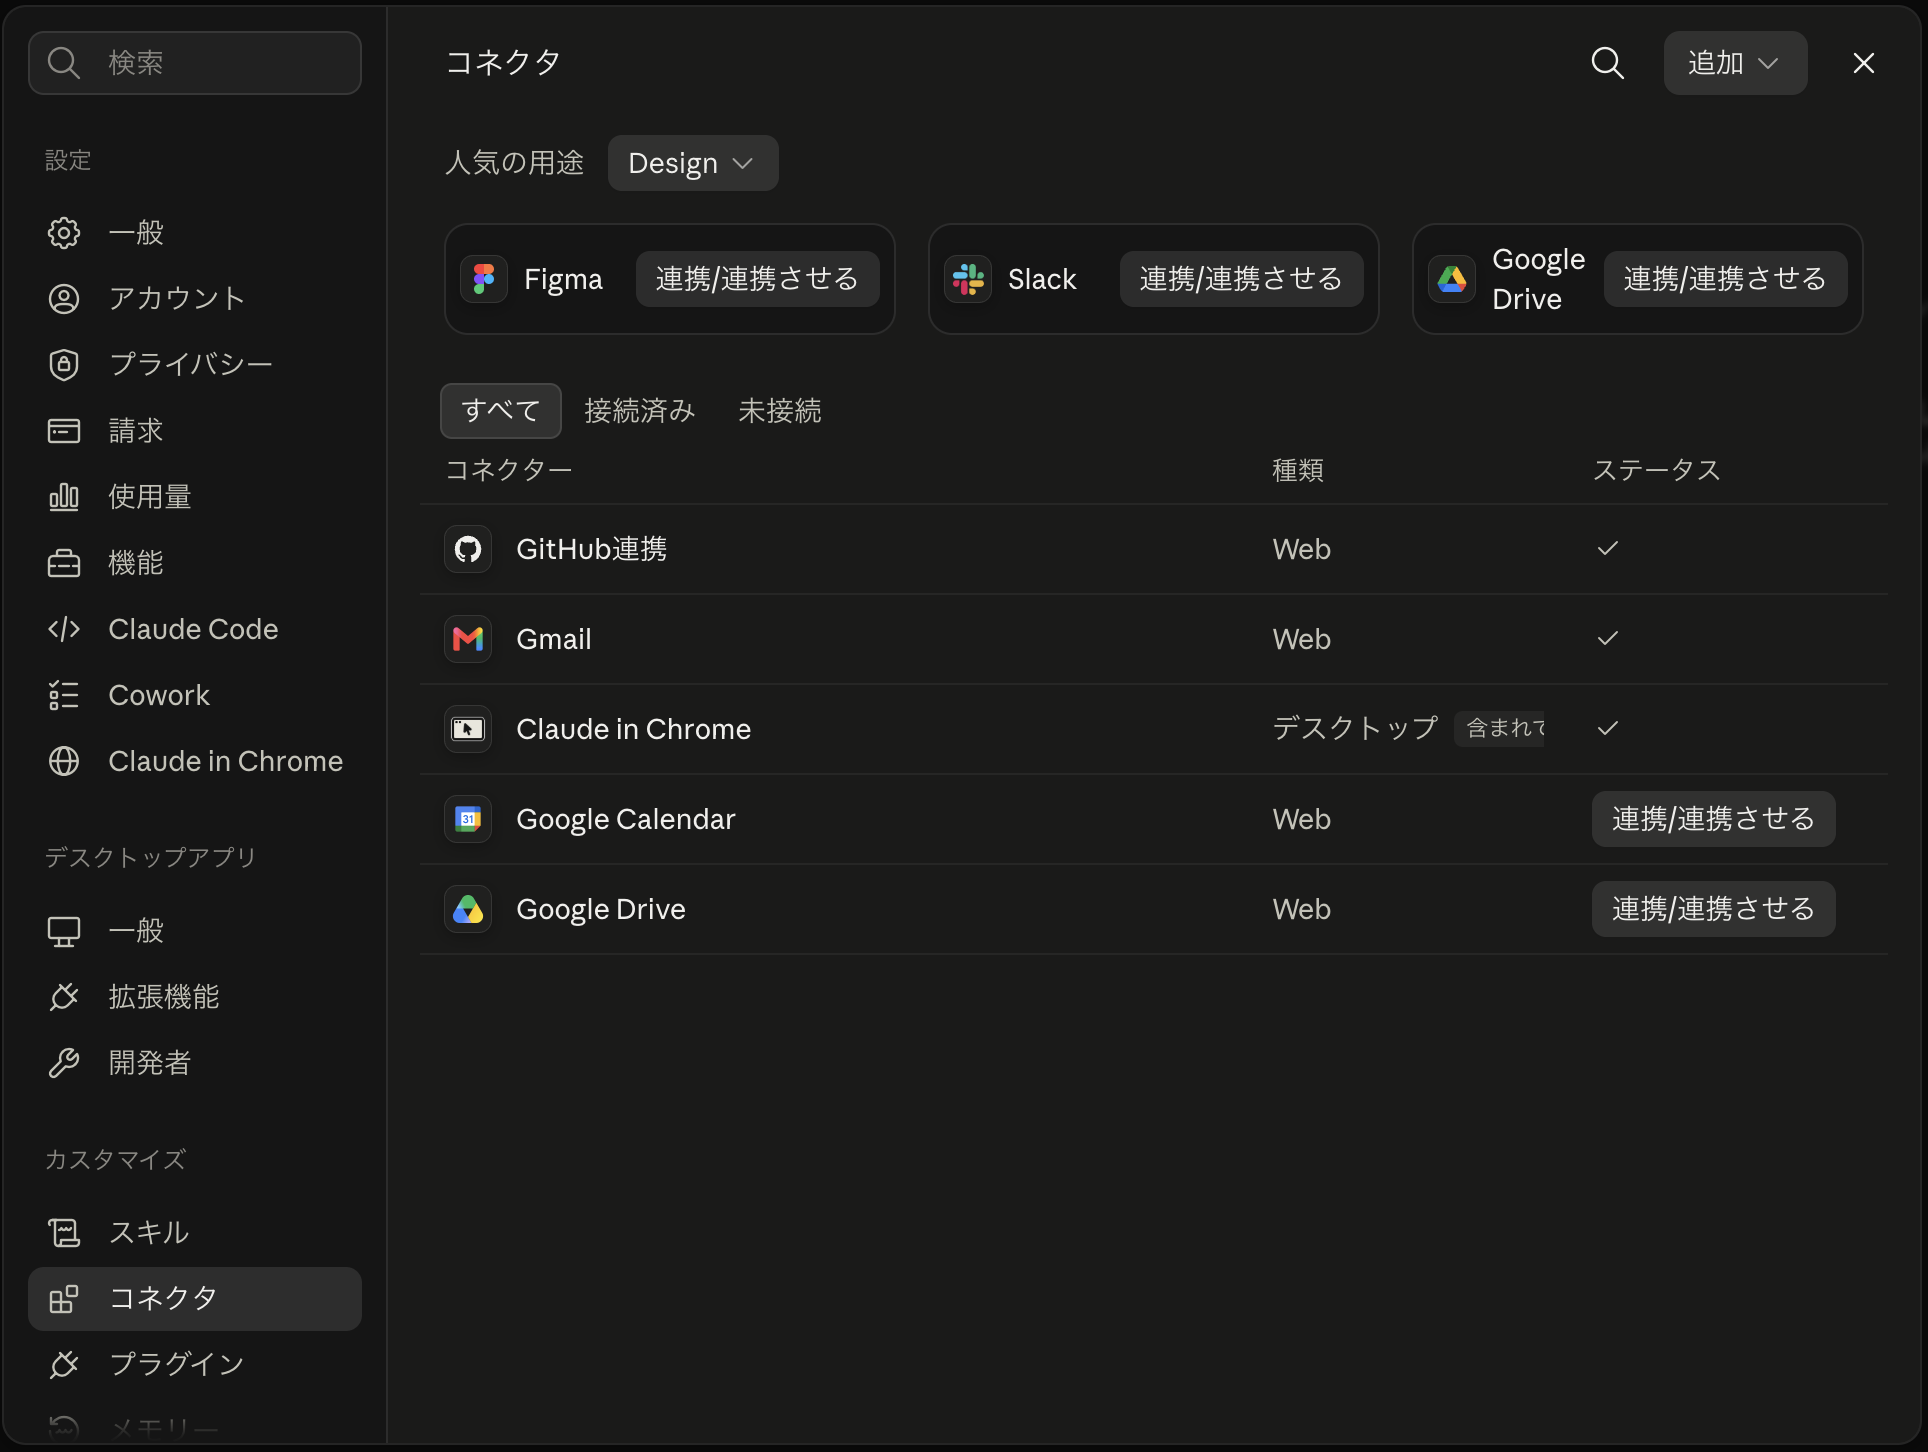The image size is (1928, 1452).
Task: Open the Claude in Chrome connector row
Action: coord(1154,729)
